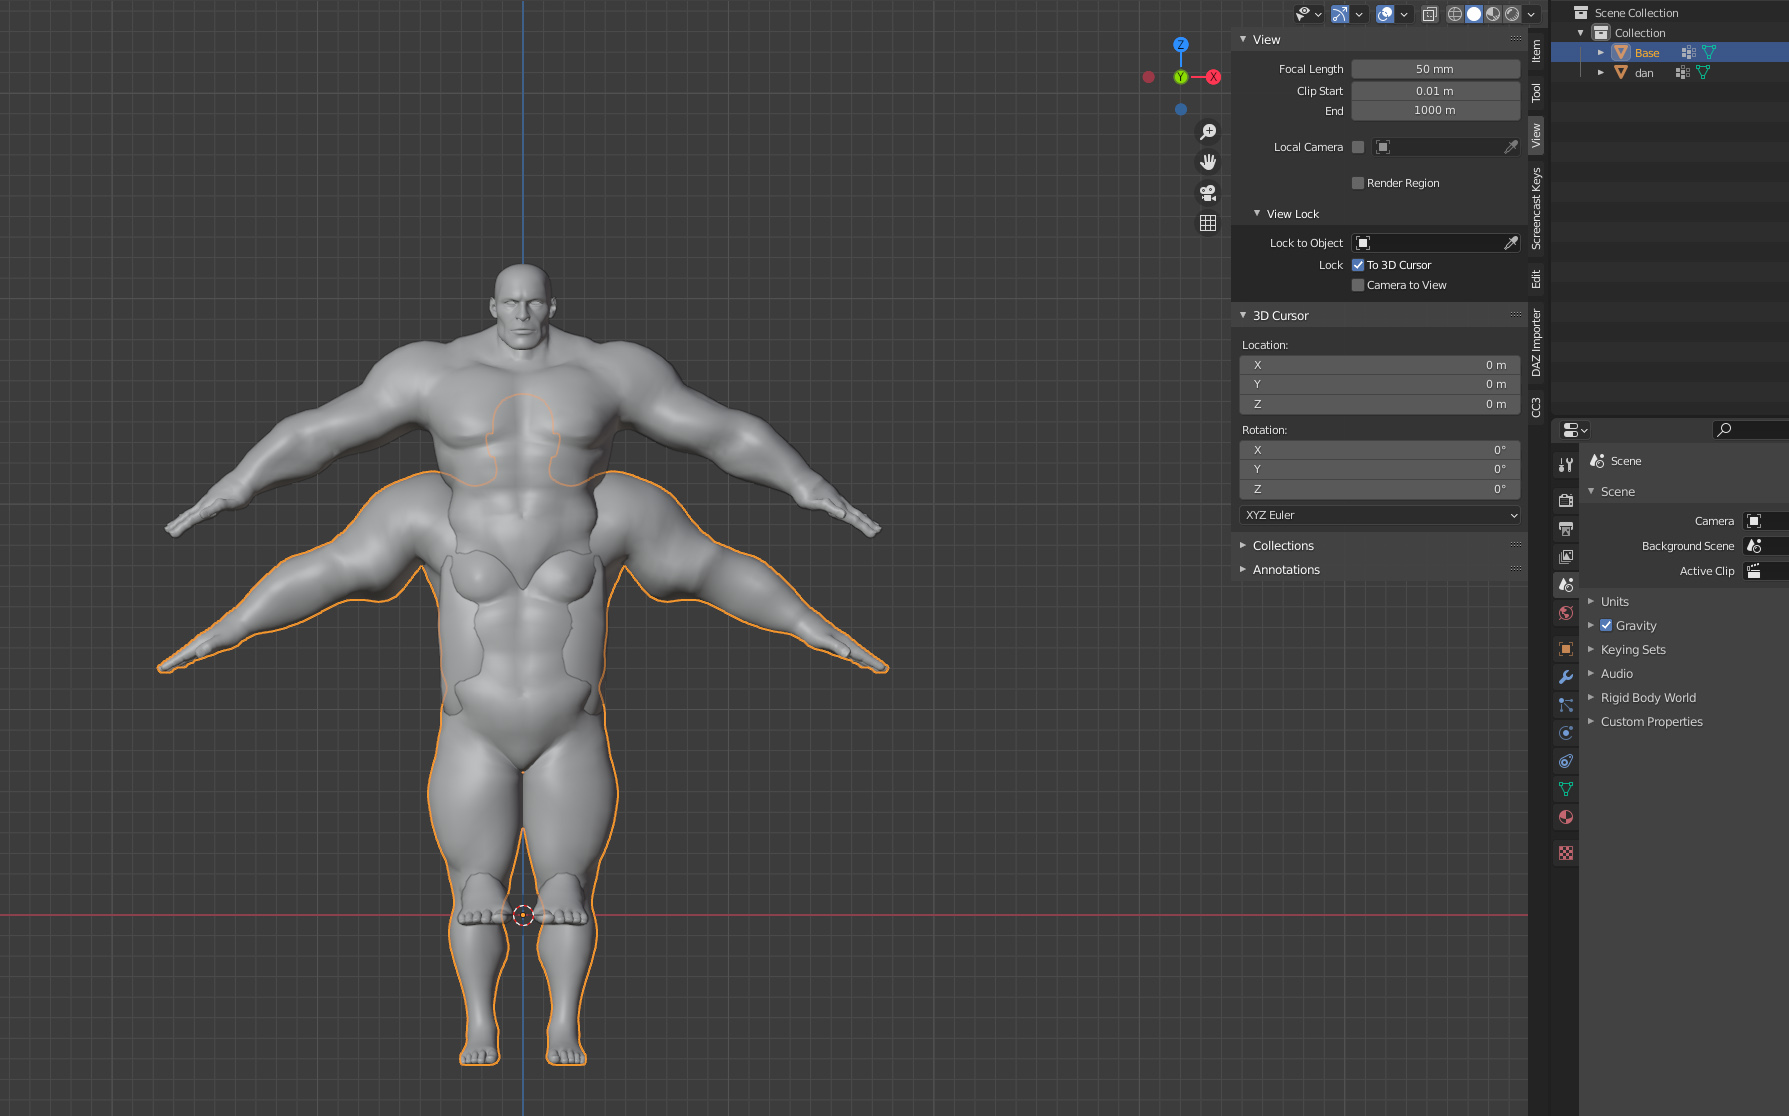Image resolution: width=1789 pixels, height=1116 pixels.
Task: Collapse the 3D Cursor panel
Action: coord(1243,316)
